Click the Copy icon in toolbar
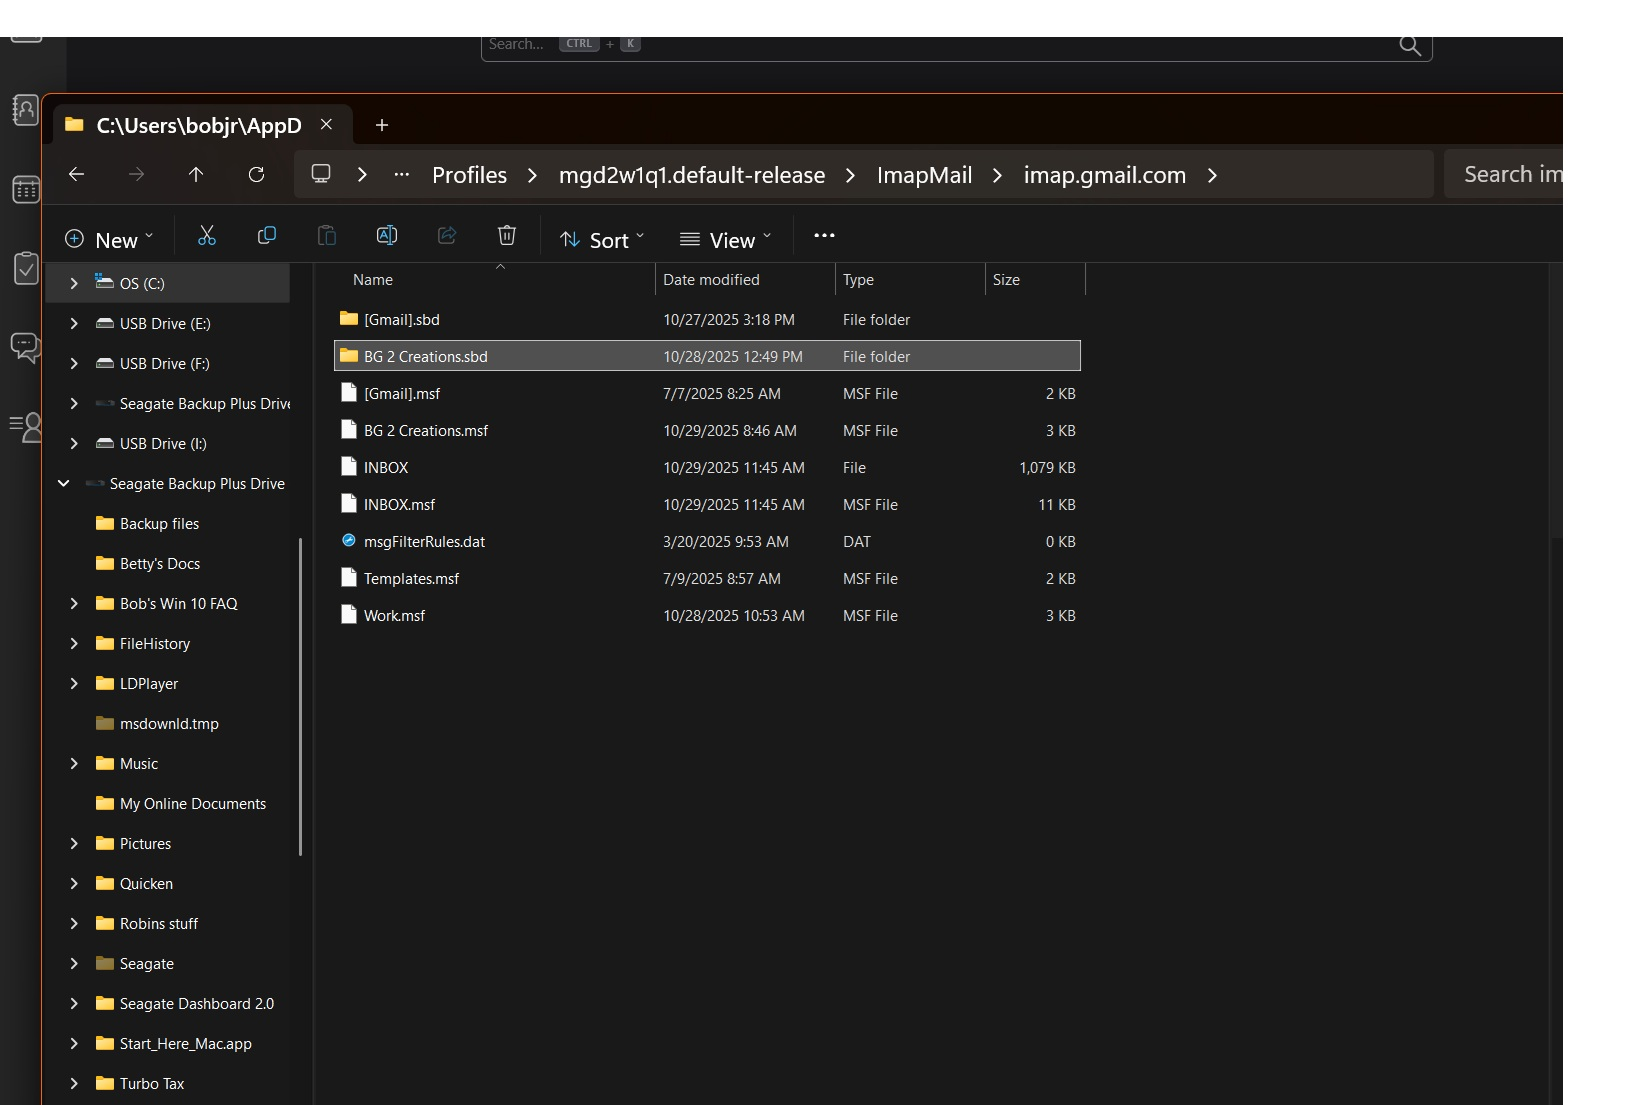The height and width of the screenshot is (1105, 1628). 267,236
